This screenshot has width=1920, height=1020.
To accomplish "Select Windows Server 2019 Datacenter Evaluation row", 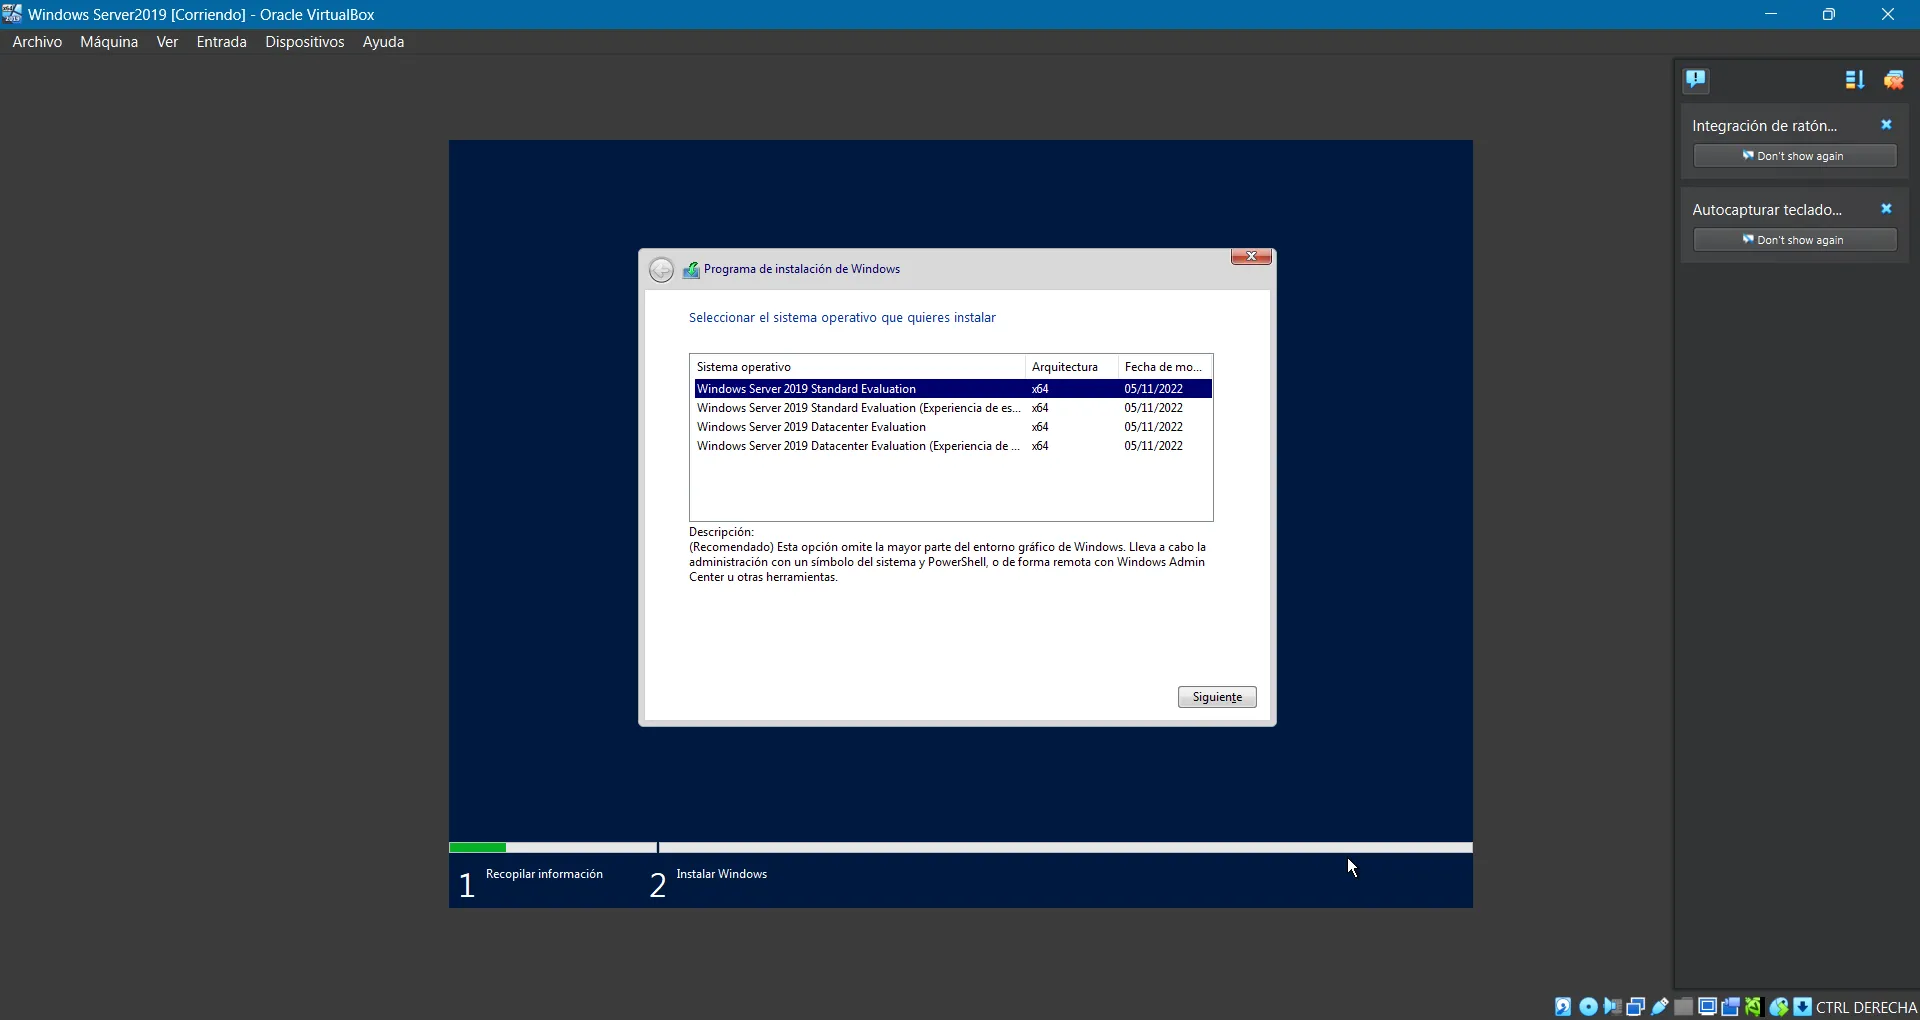I will tap(952, 427).
